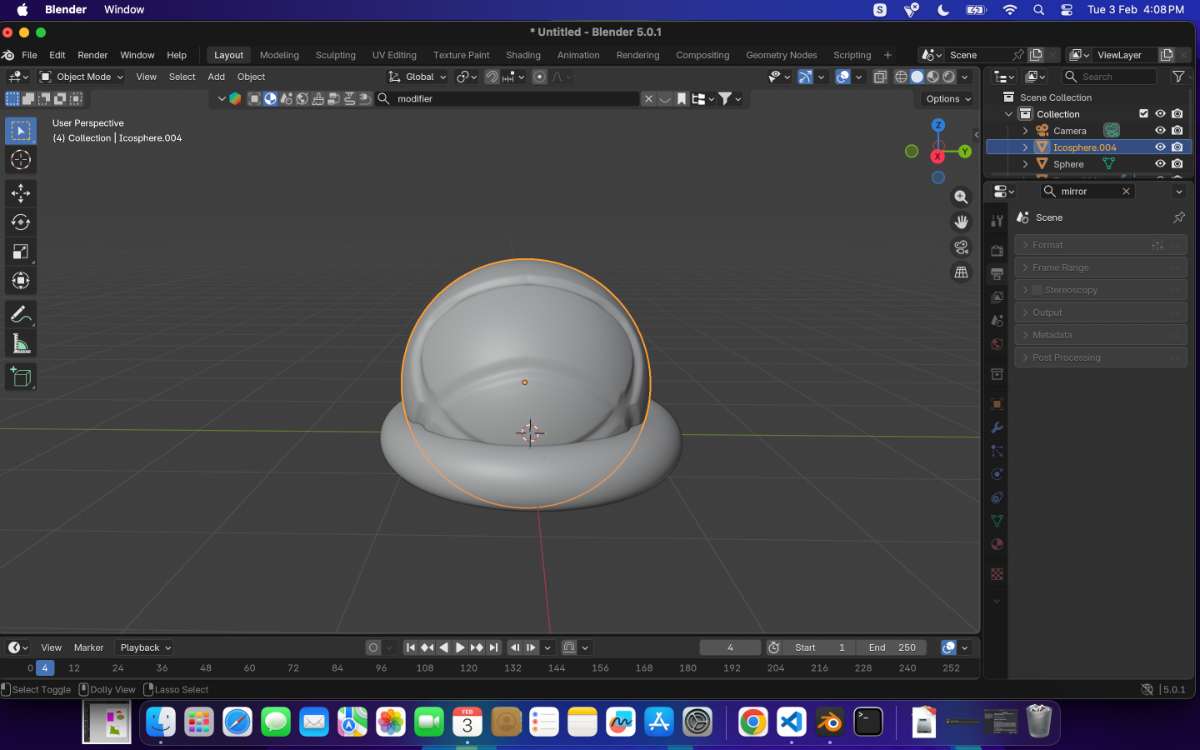Toggle Camera visibility eye icon

click(x=1160, y=130)
